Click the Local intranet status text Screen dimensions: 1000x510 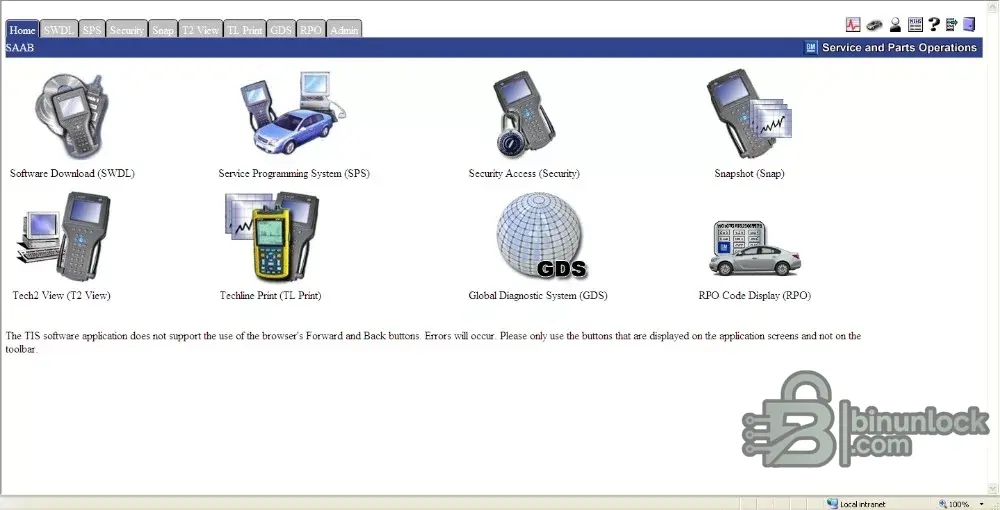[862, 504]
